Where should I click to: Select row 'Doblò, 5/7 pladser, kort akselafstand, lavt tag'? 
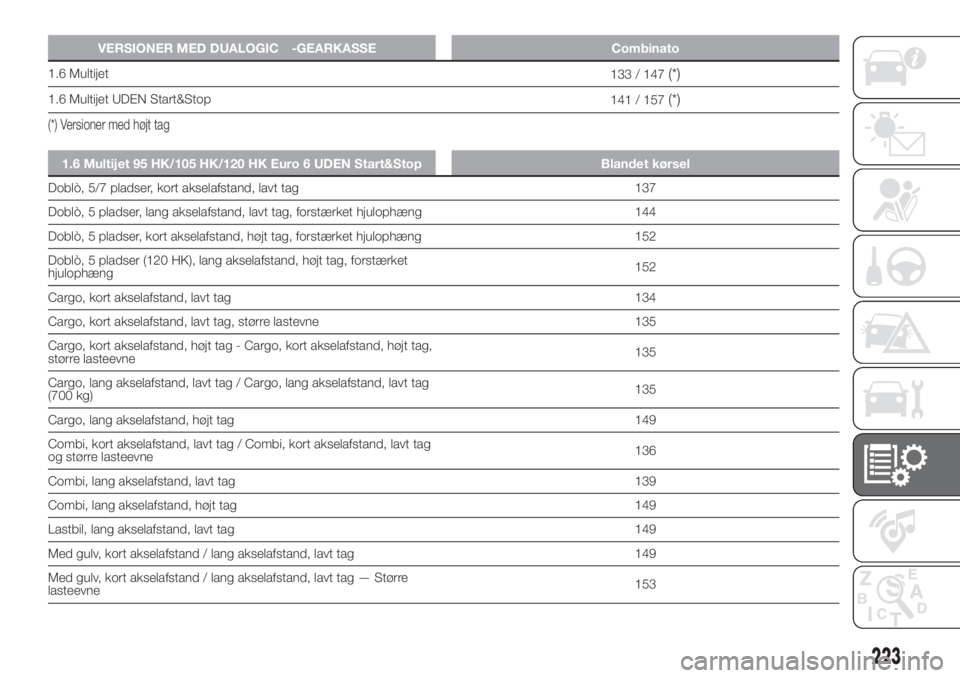(443, 188)
